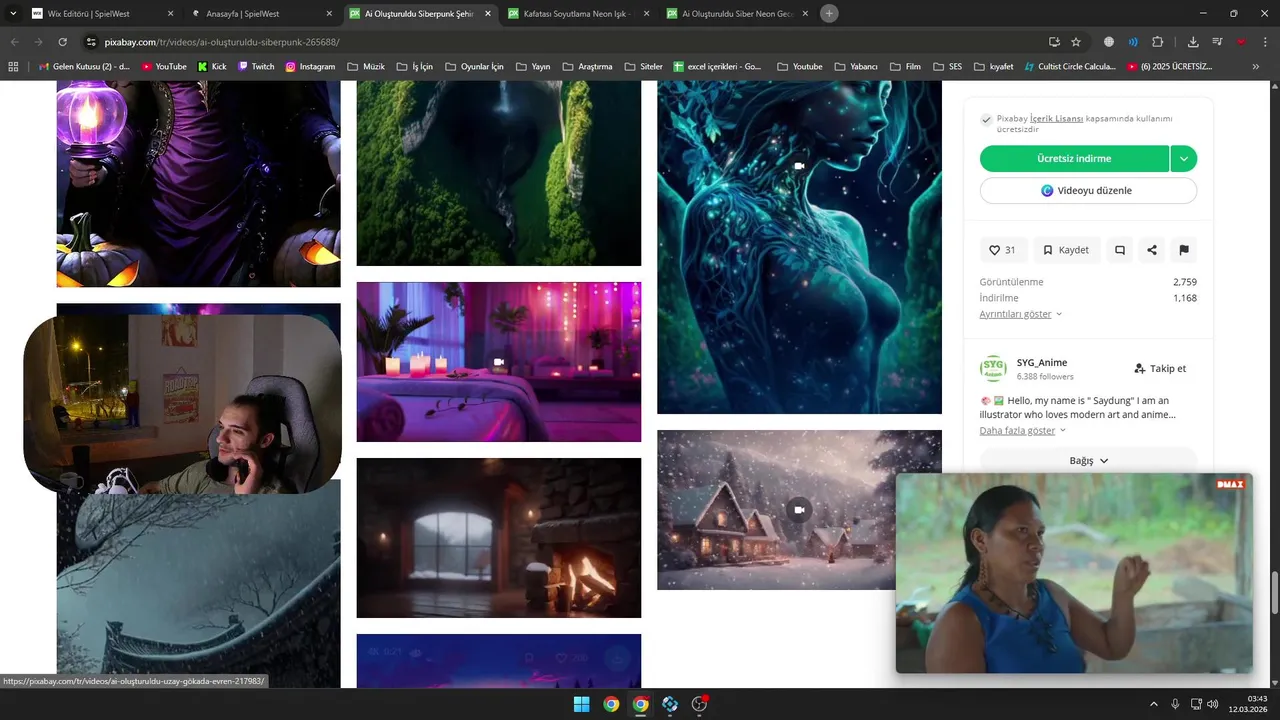Reload the Pixabay page
This screenshot has width=1280, height=720.
(62, 42)
